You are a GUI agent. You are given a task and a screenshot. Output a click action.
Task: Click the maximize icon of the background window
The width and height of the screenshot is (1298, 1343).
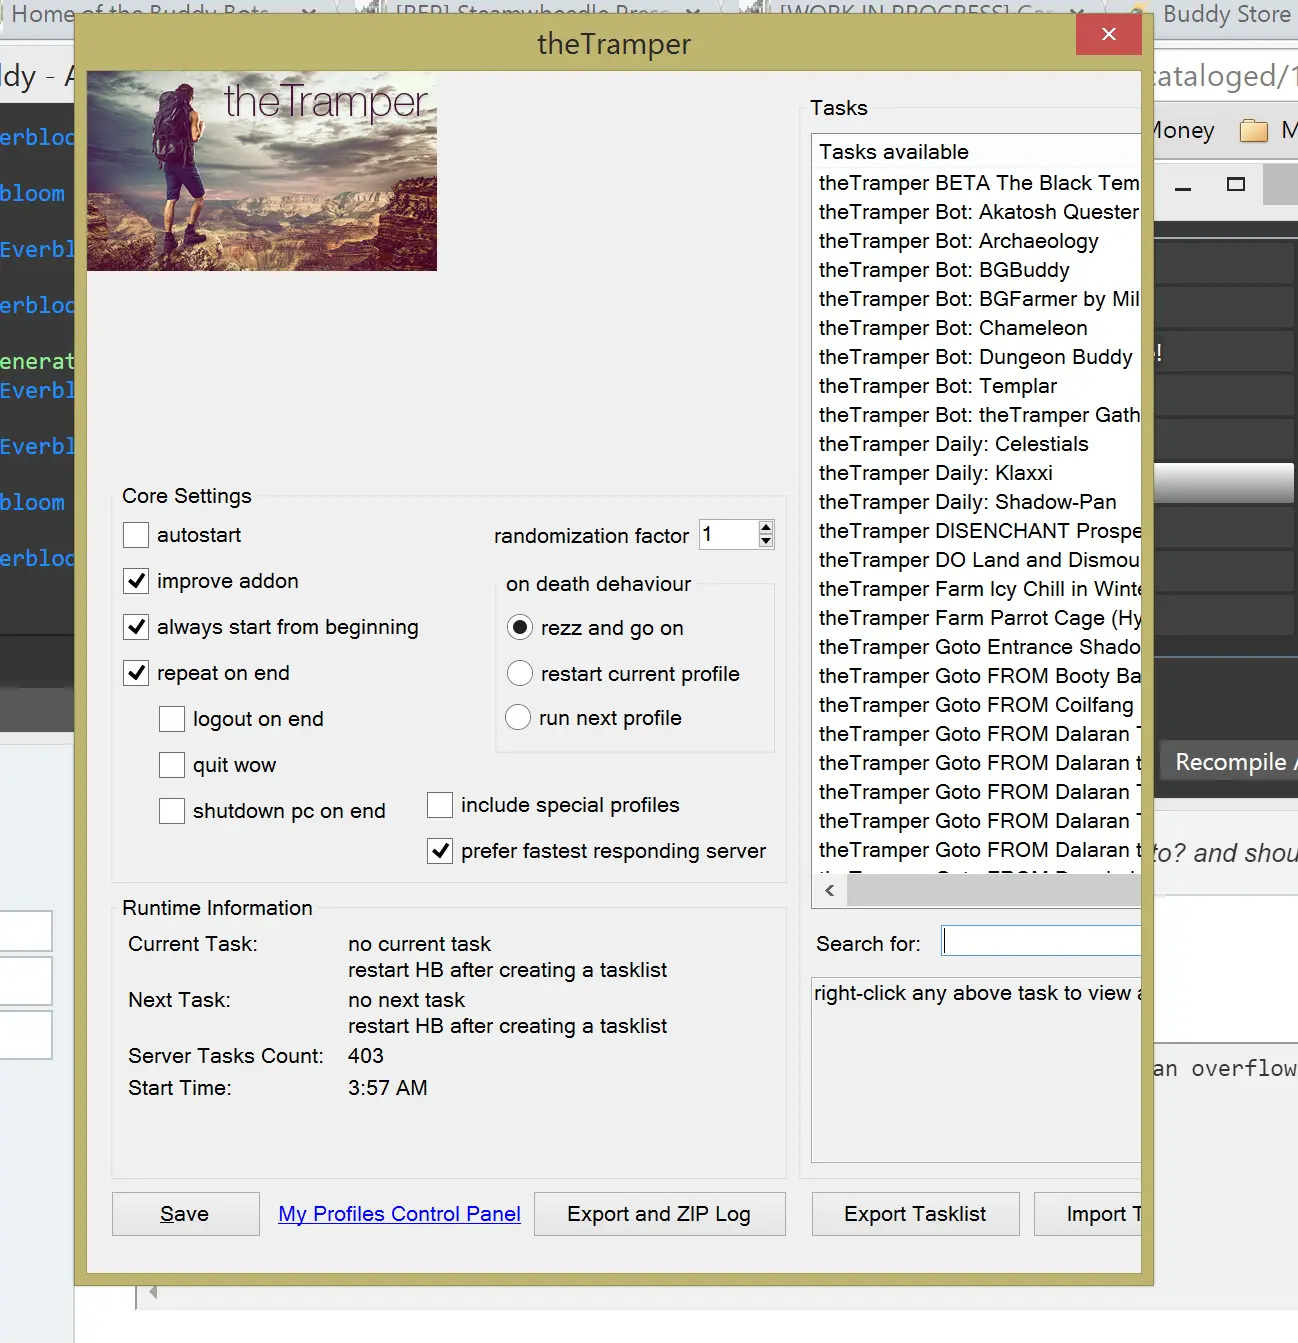pyautogui.click(x=1236, y=185)
